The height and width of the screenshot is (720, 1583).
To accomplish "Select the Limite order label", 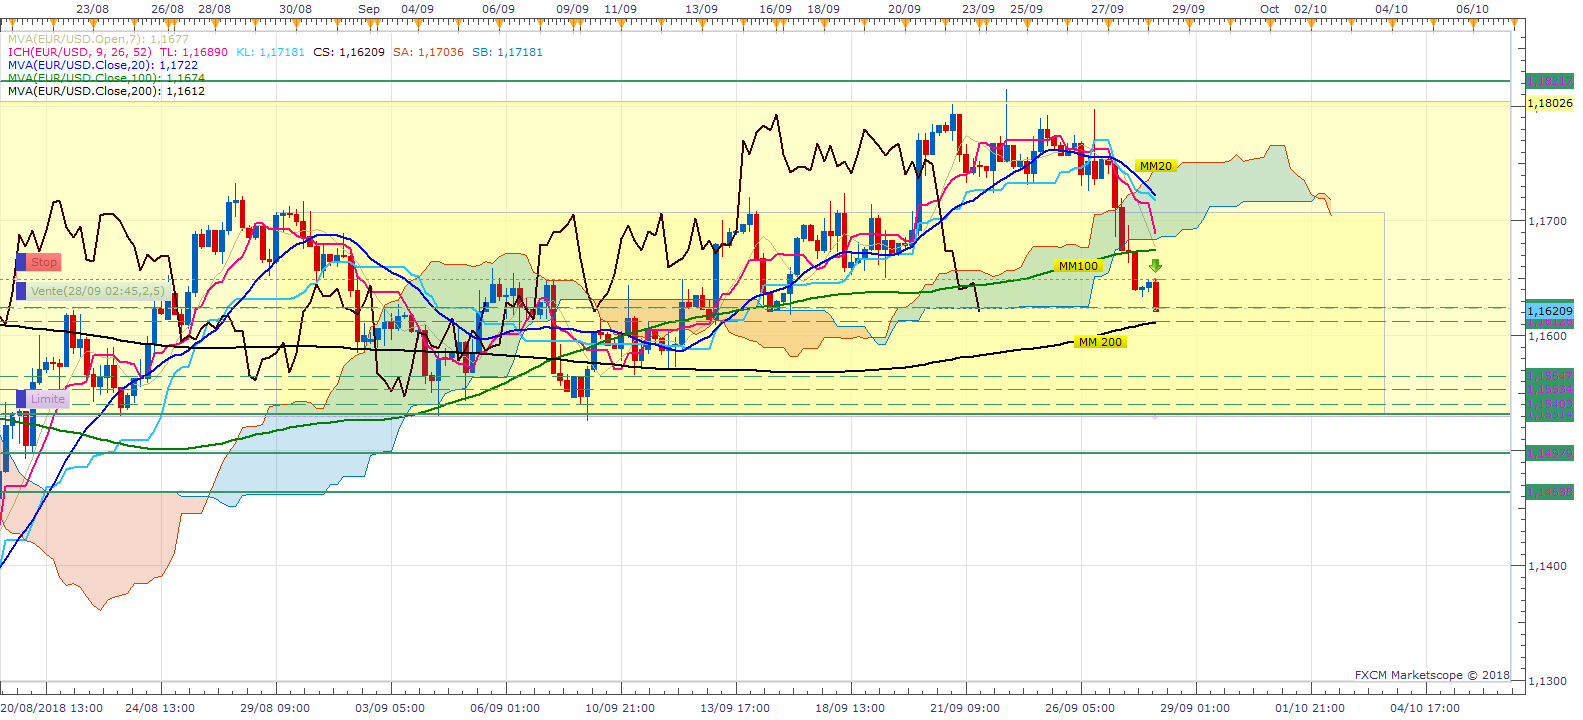I will pos(48,399).
